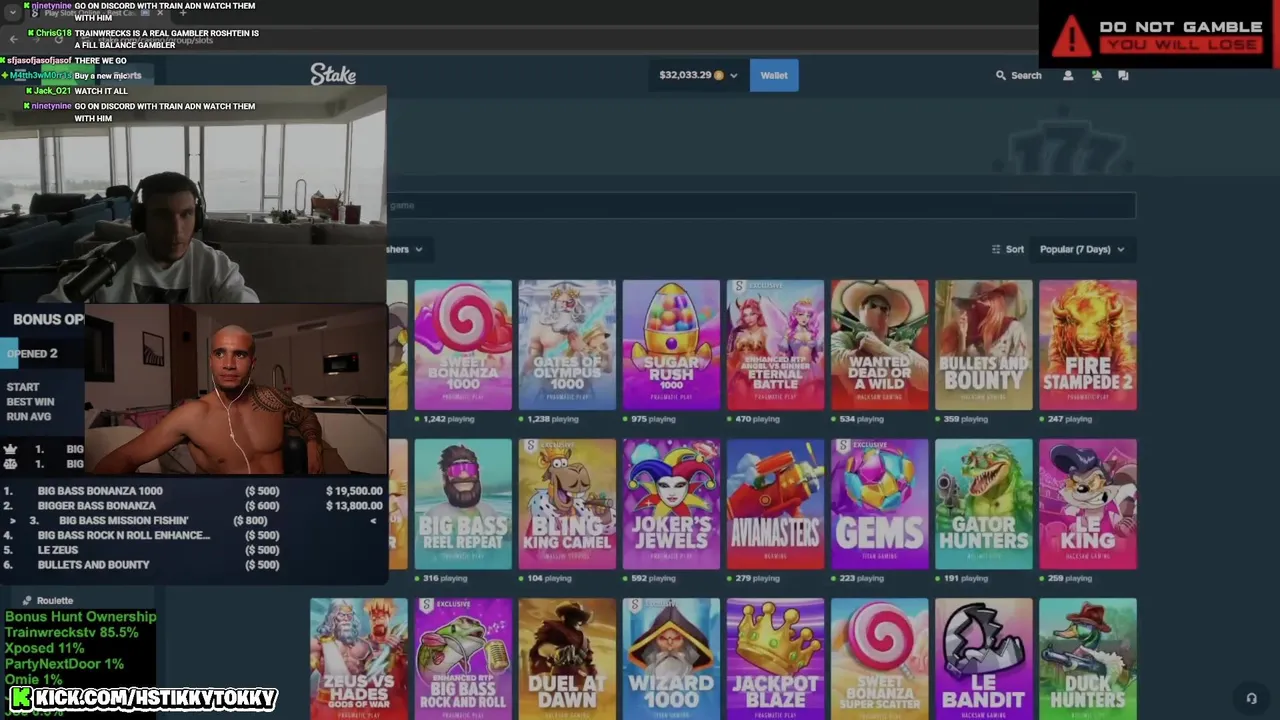Open Big Bass Reel Repeat game
Screen dimensions: 1280x720
point(463,504)
